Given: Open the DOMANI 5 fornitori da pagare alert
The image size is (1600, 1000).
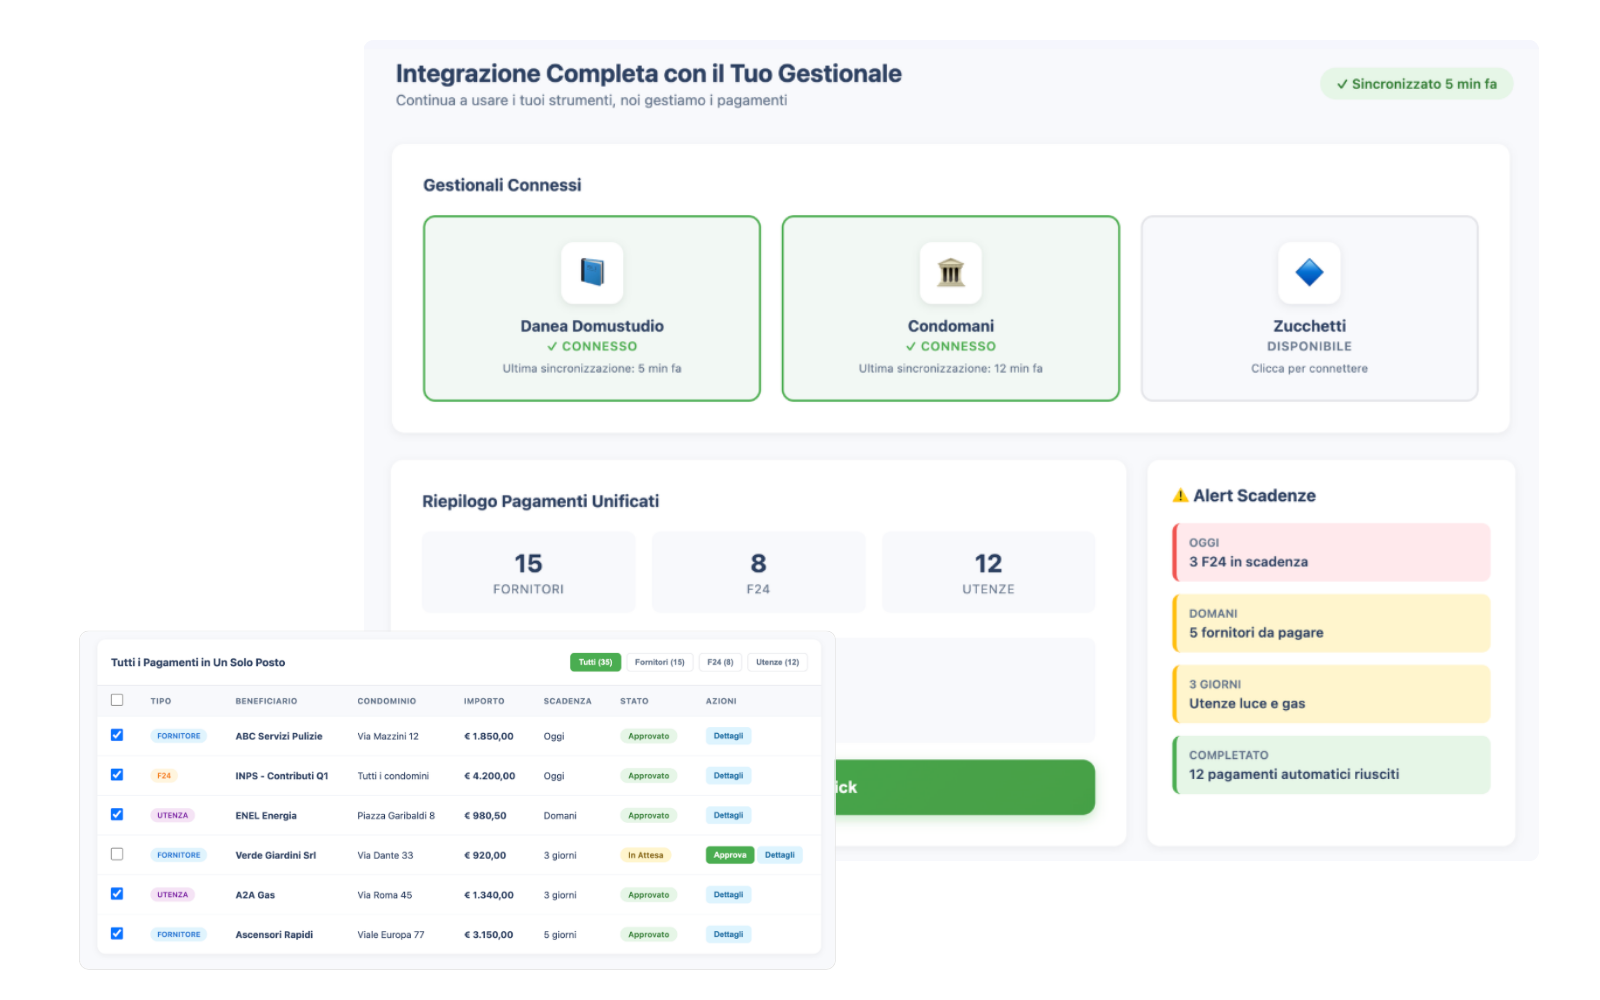Looking at the screenshot, I should coord(1331,623).
